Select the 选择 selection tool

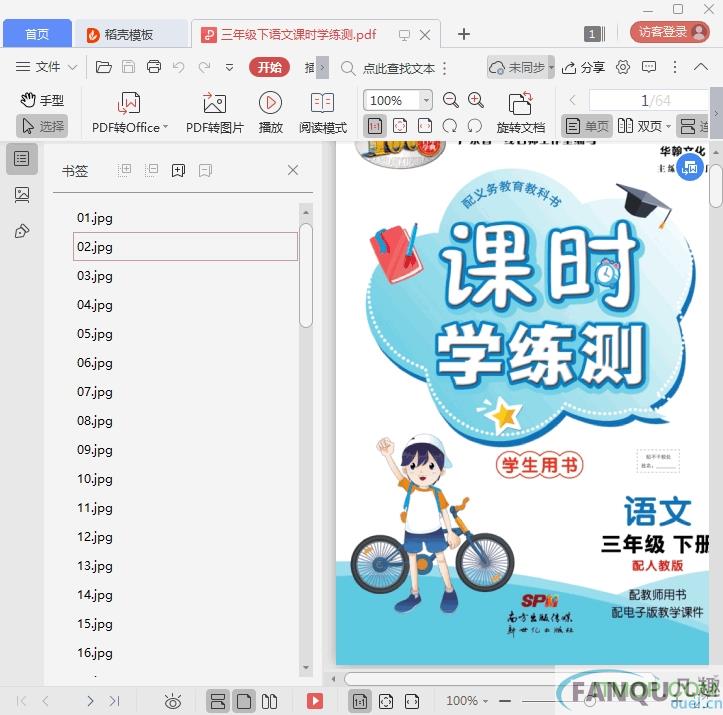pos(42,126)
